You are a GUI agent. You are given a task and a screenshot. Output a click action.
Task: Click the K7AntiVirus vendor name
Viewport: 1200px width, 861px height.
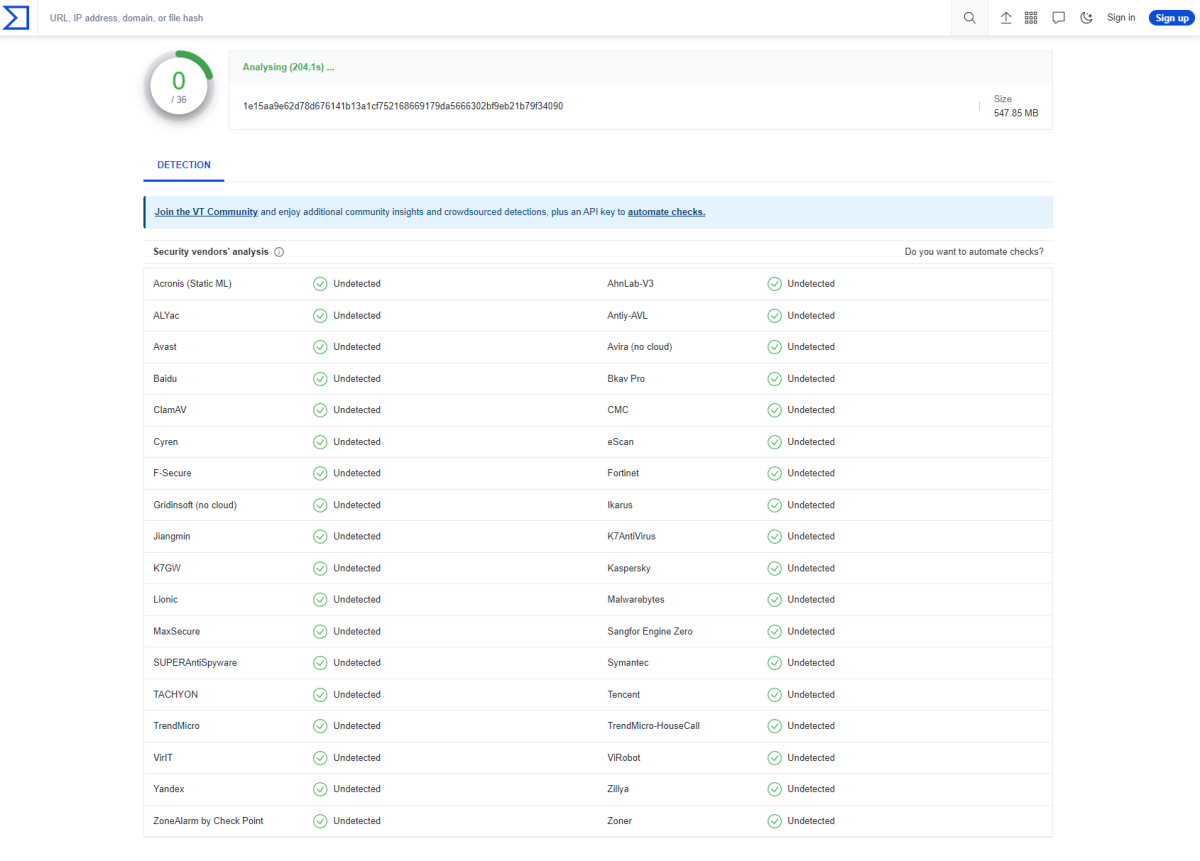click(632, 537)
